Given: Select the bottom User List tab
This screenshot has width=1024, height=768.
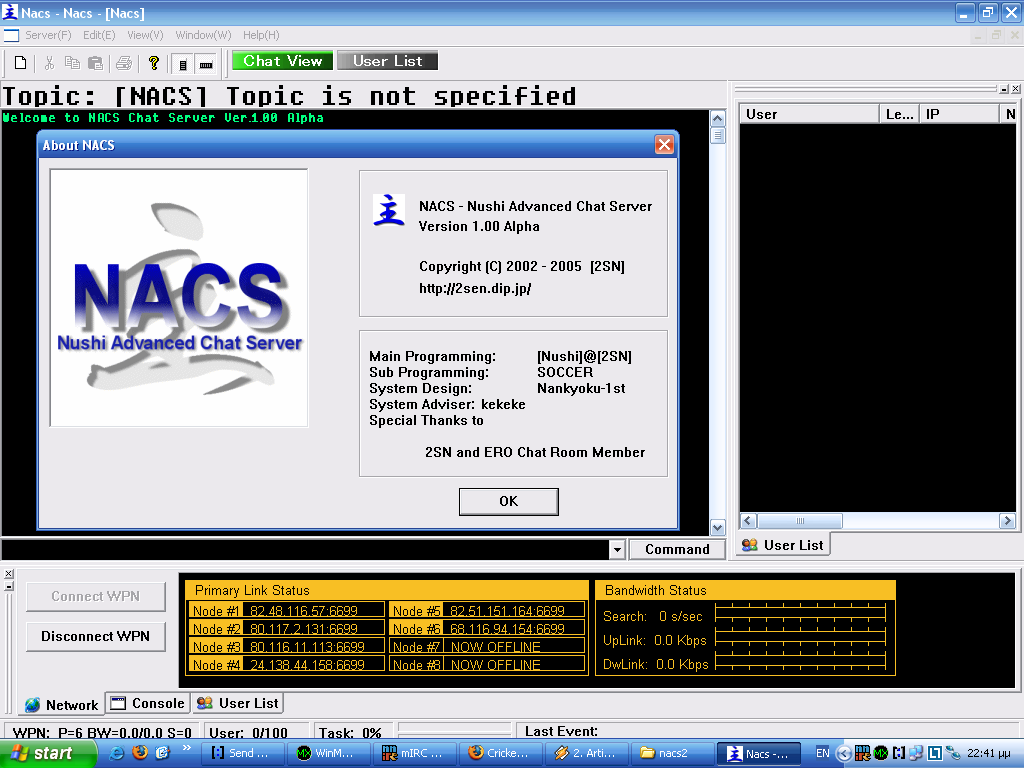Looking at the screenshot, I should (238, 703).
